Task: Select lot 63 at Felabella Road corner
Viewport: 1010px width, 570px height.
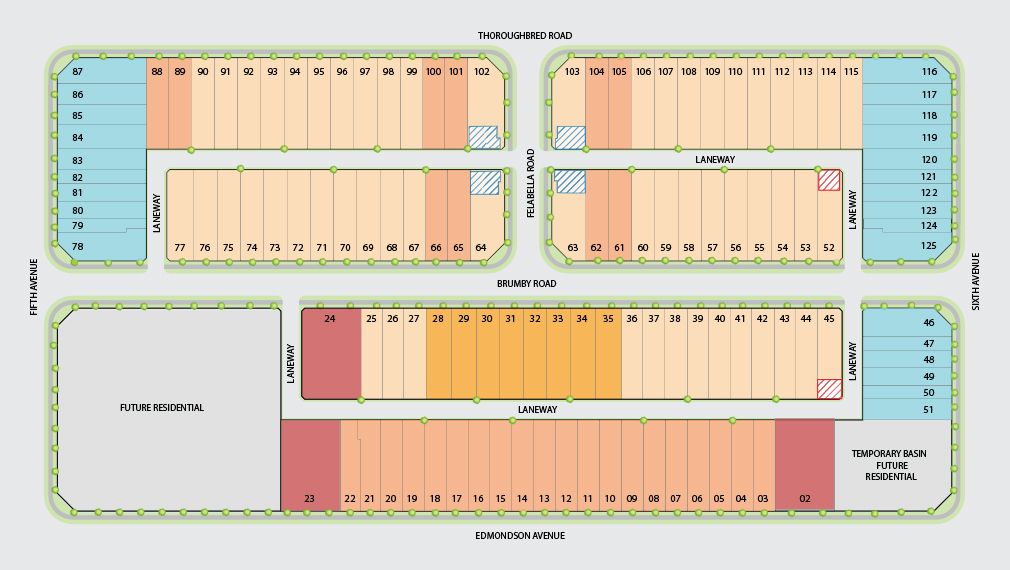Action: [569, 215]
